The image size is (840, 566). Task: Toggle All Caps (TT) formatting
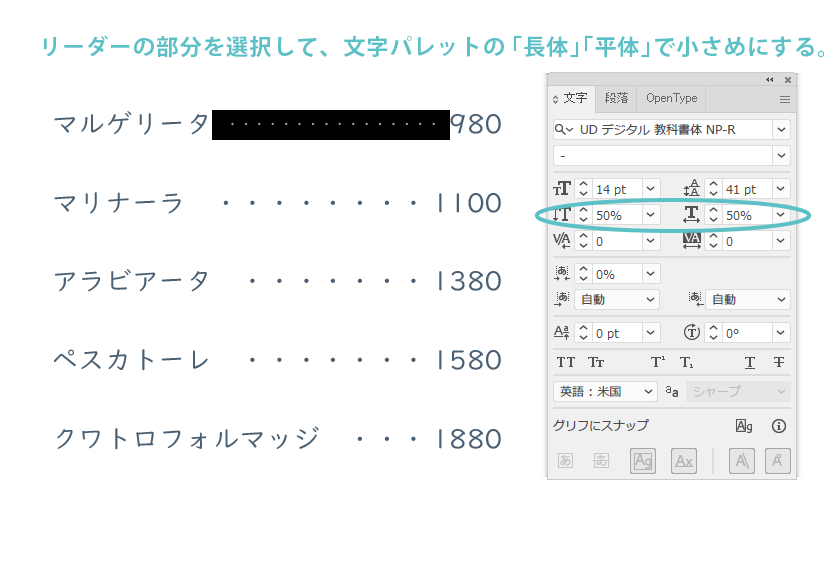point(565,362)
